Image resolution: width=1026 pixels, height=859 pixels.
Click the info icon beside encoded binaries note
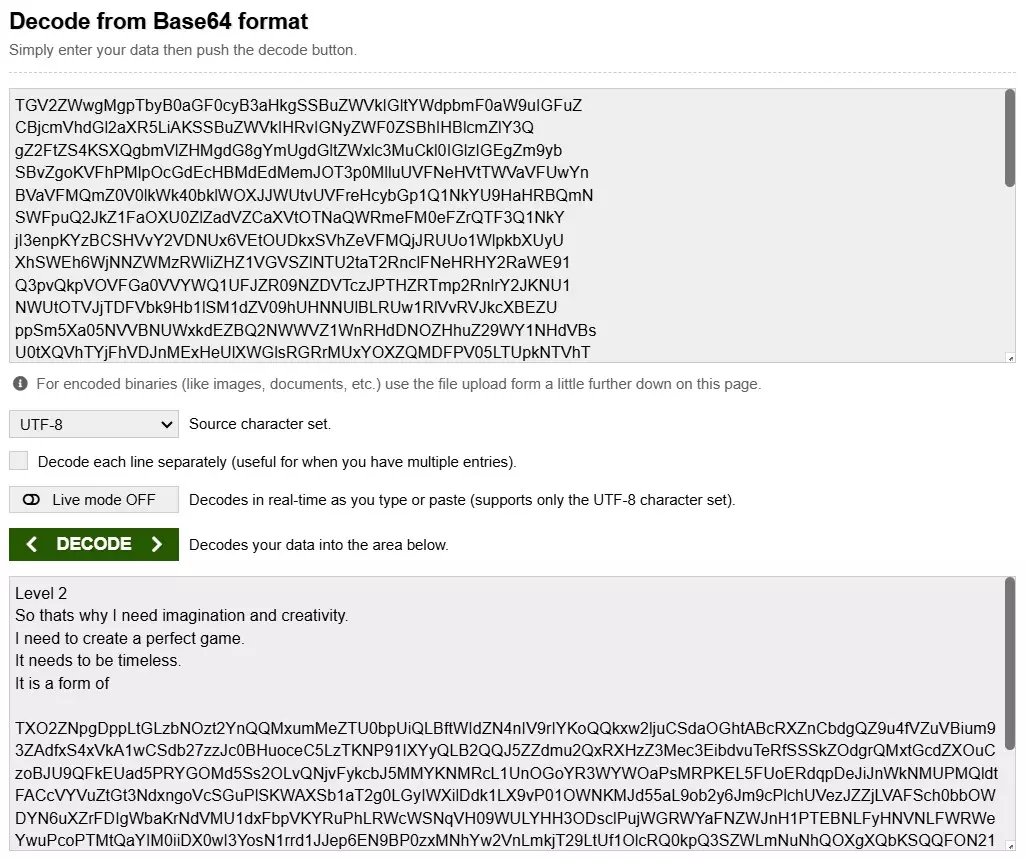20,384
